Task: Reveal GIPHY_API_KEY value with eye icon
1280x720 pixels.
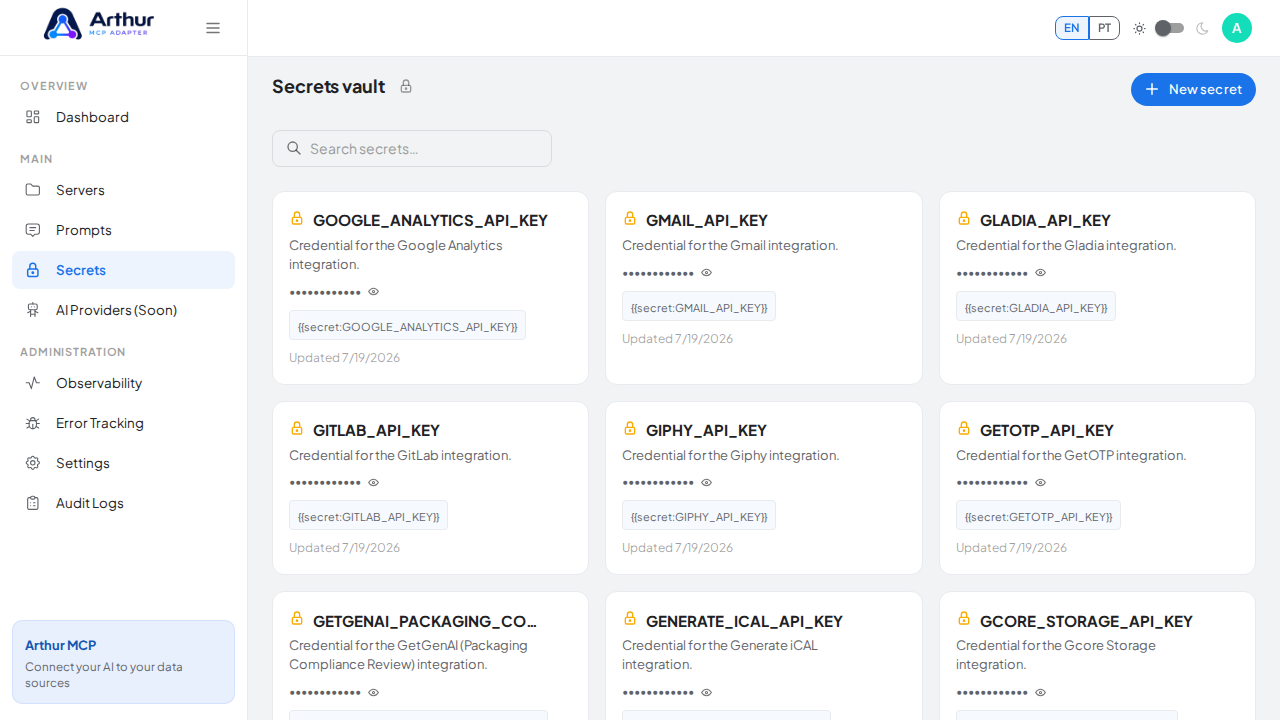Action: (707, 483)
